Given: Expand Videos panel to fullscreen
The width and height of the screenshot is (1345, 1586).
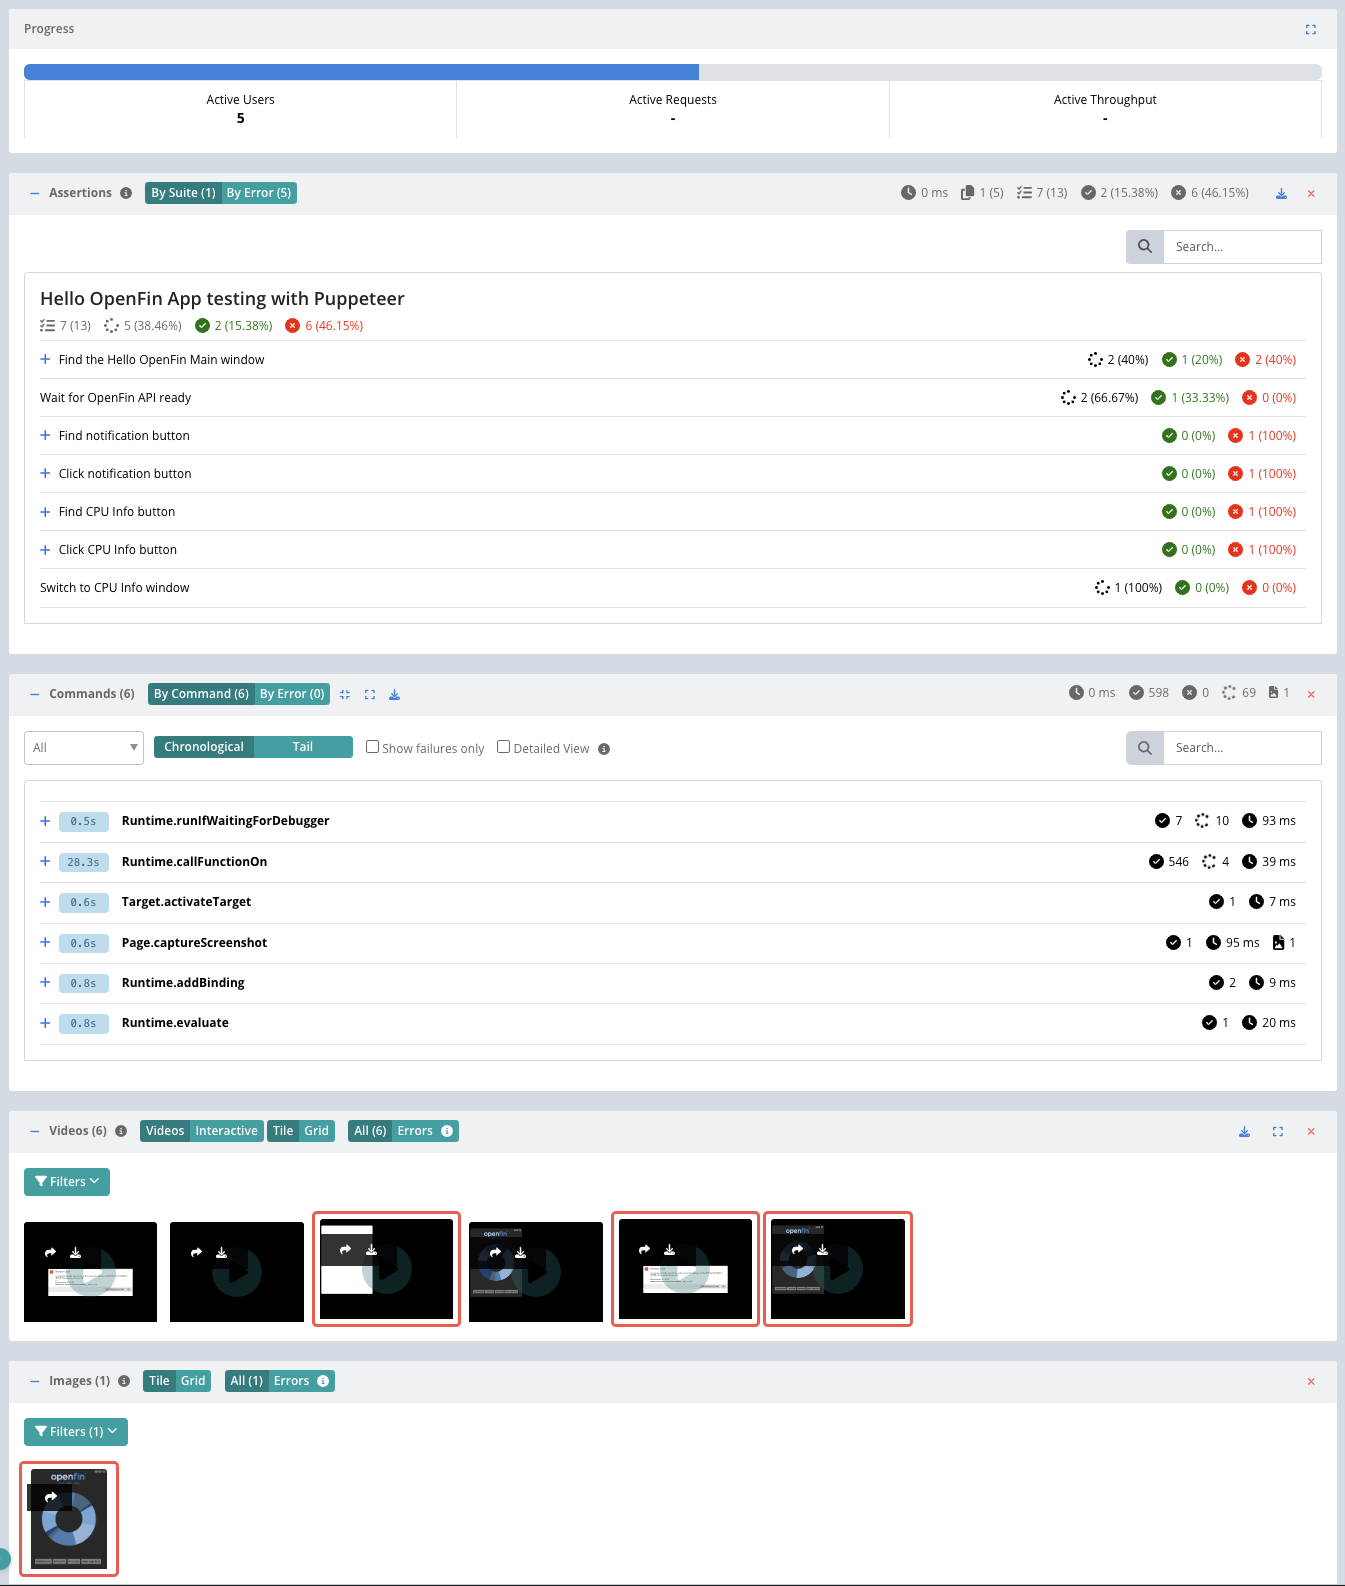Looking at the screenshot, I should coord(1278,1131).
